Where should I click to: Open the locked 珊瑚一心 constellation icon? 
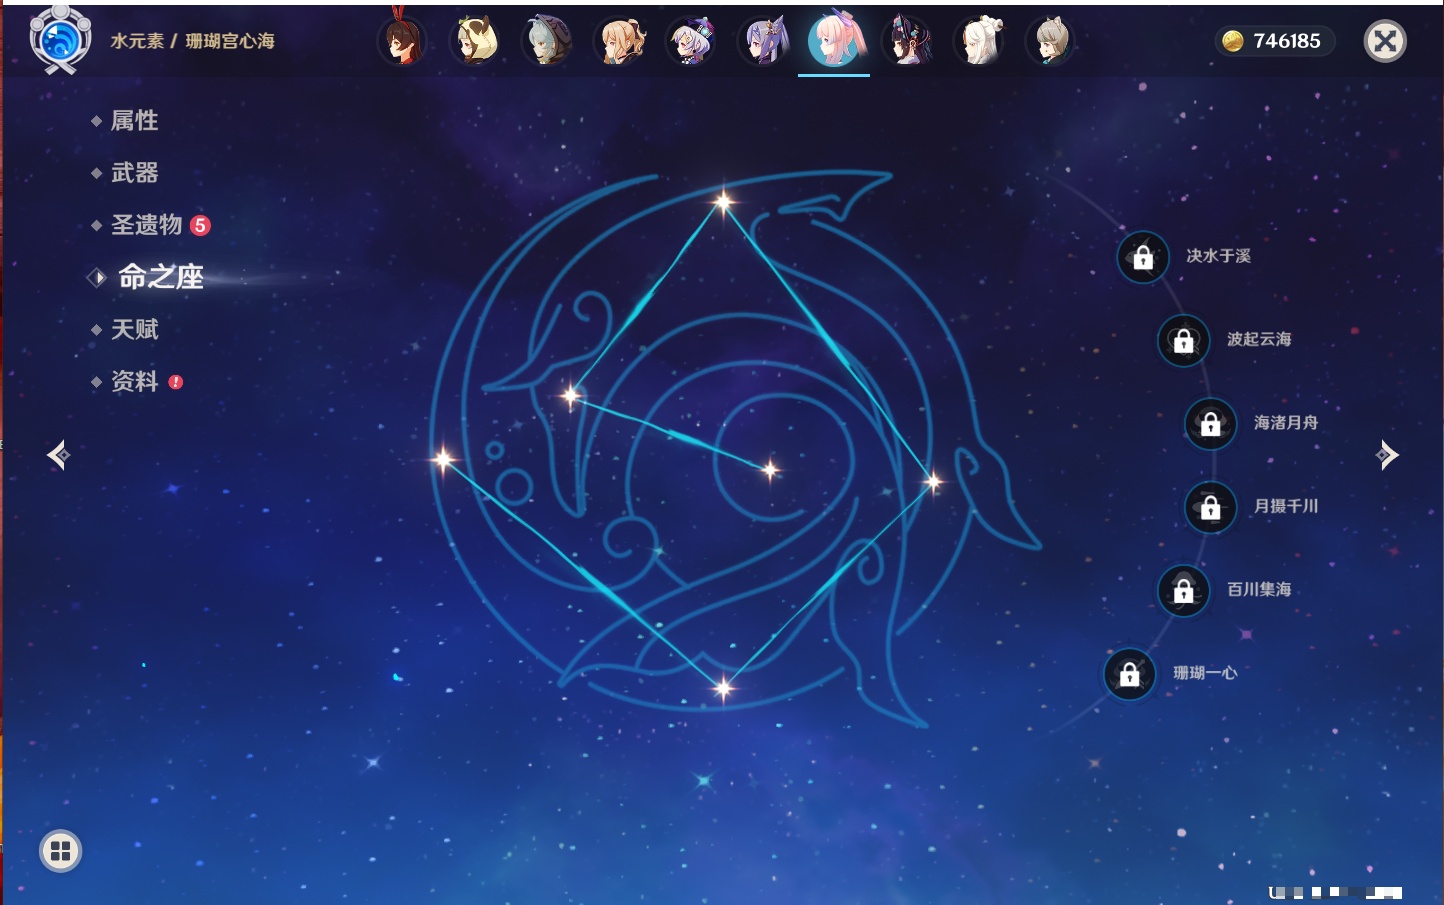tap(1130, 674)
